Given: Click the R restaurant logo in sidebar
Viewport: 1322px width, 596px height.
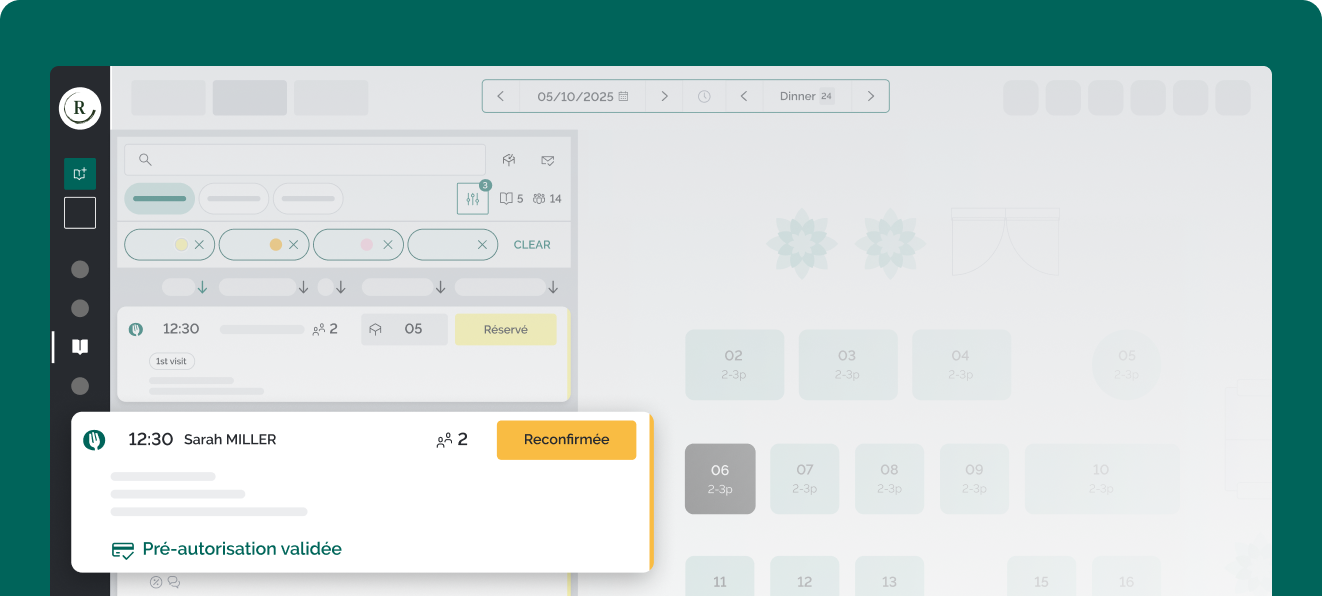Looking at the screenshot, I should (x=80, y=108).
